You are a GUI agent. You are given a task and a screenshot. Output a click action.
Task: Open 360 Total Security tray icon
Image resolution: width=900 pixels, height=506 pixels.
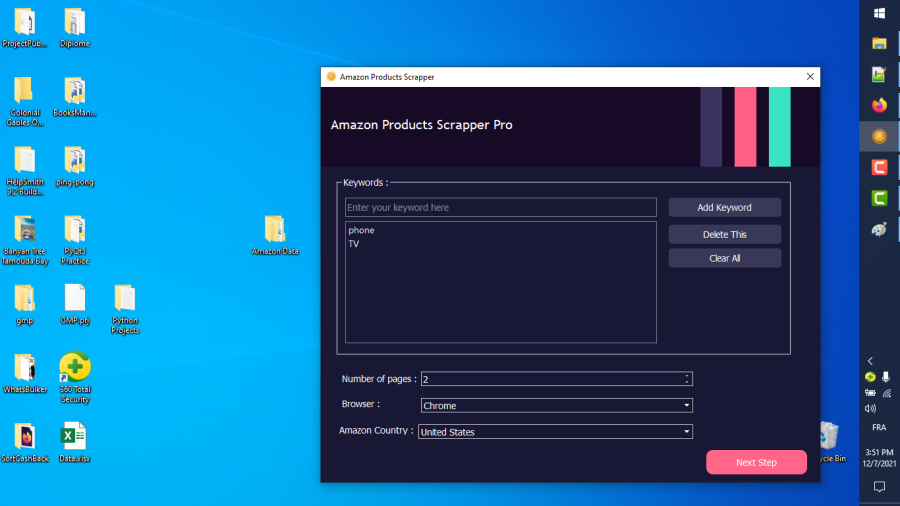(x=870, y=377)
